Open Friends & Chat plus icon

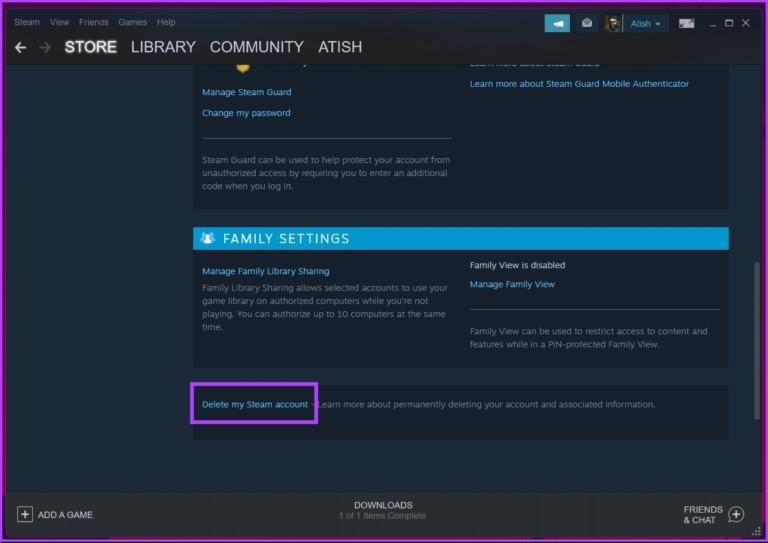point(736,514)
